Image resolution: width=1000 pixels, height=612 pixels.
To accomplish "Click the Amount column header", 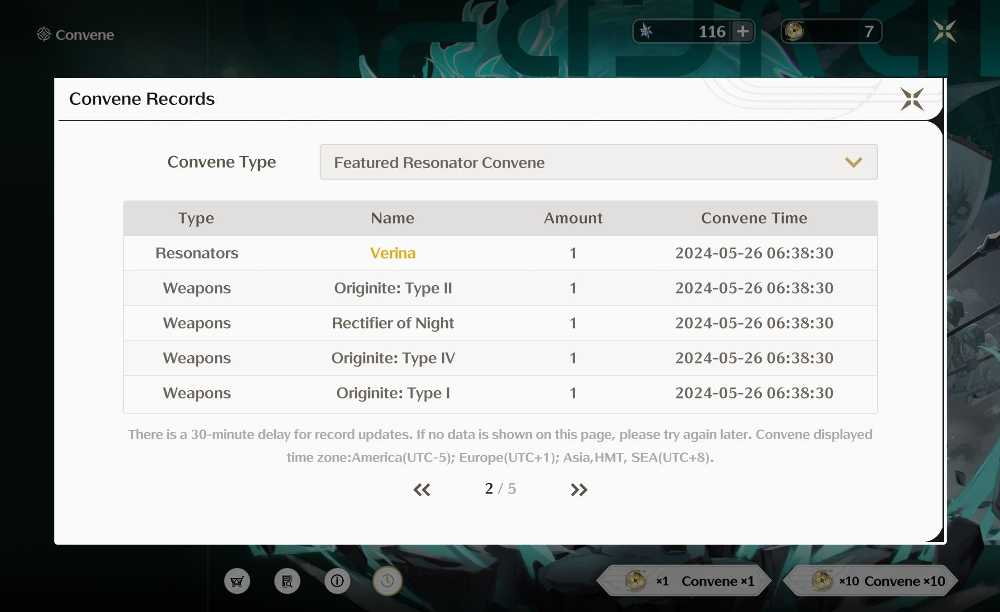I will [x=573, y=218].
